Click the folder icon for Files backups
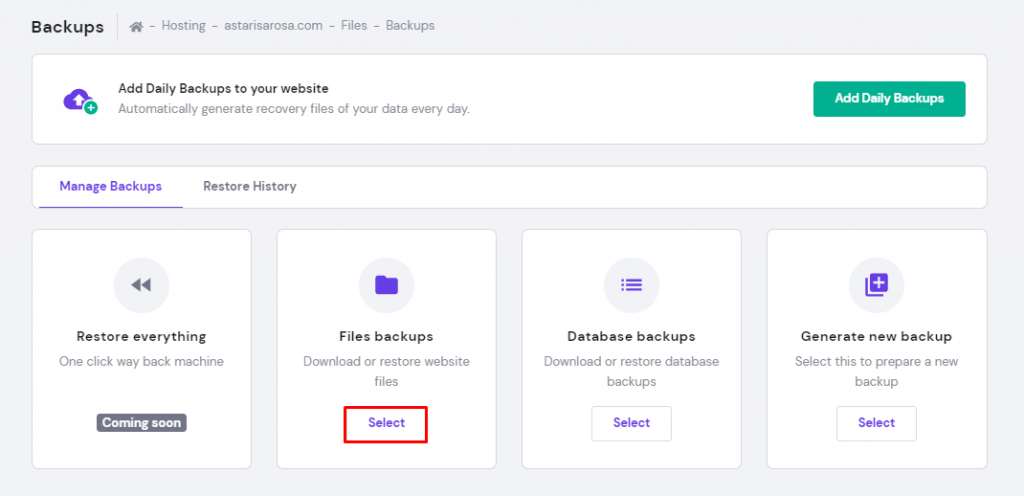This screenshot has width=1024, height=496. [387, 285]
